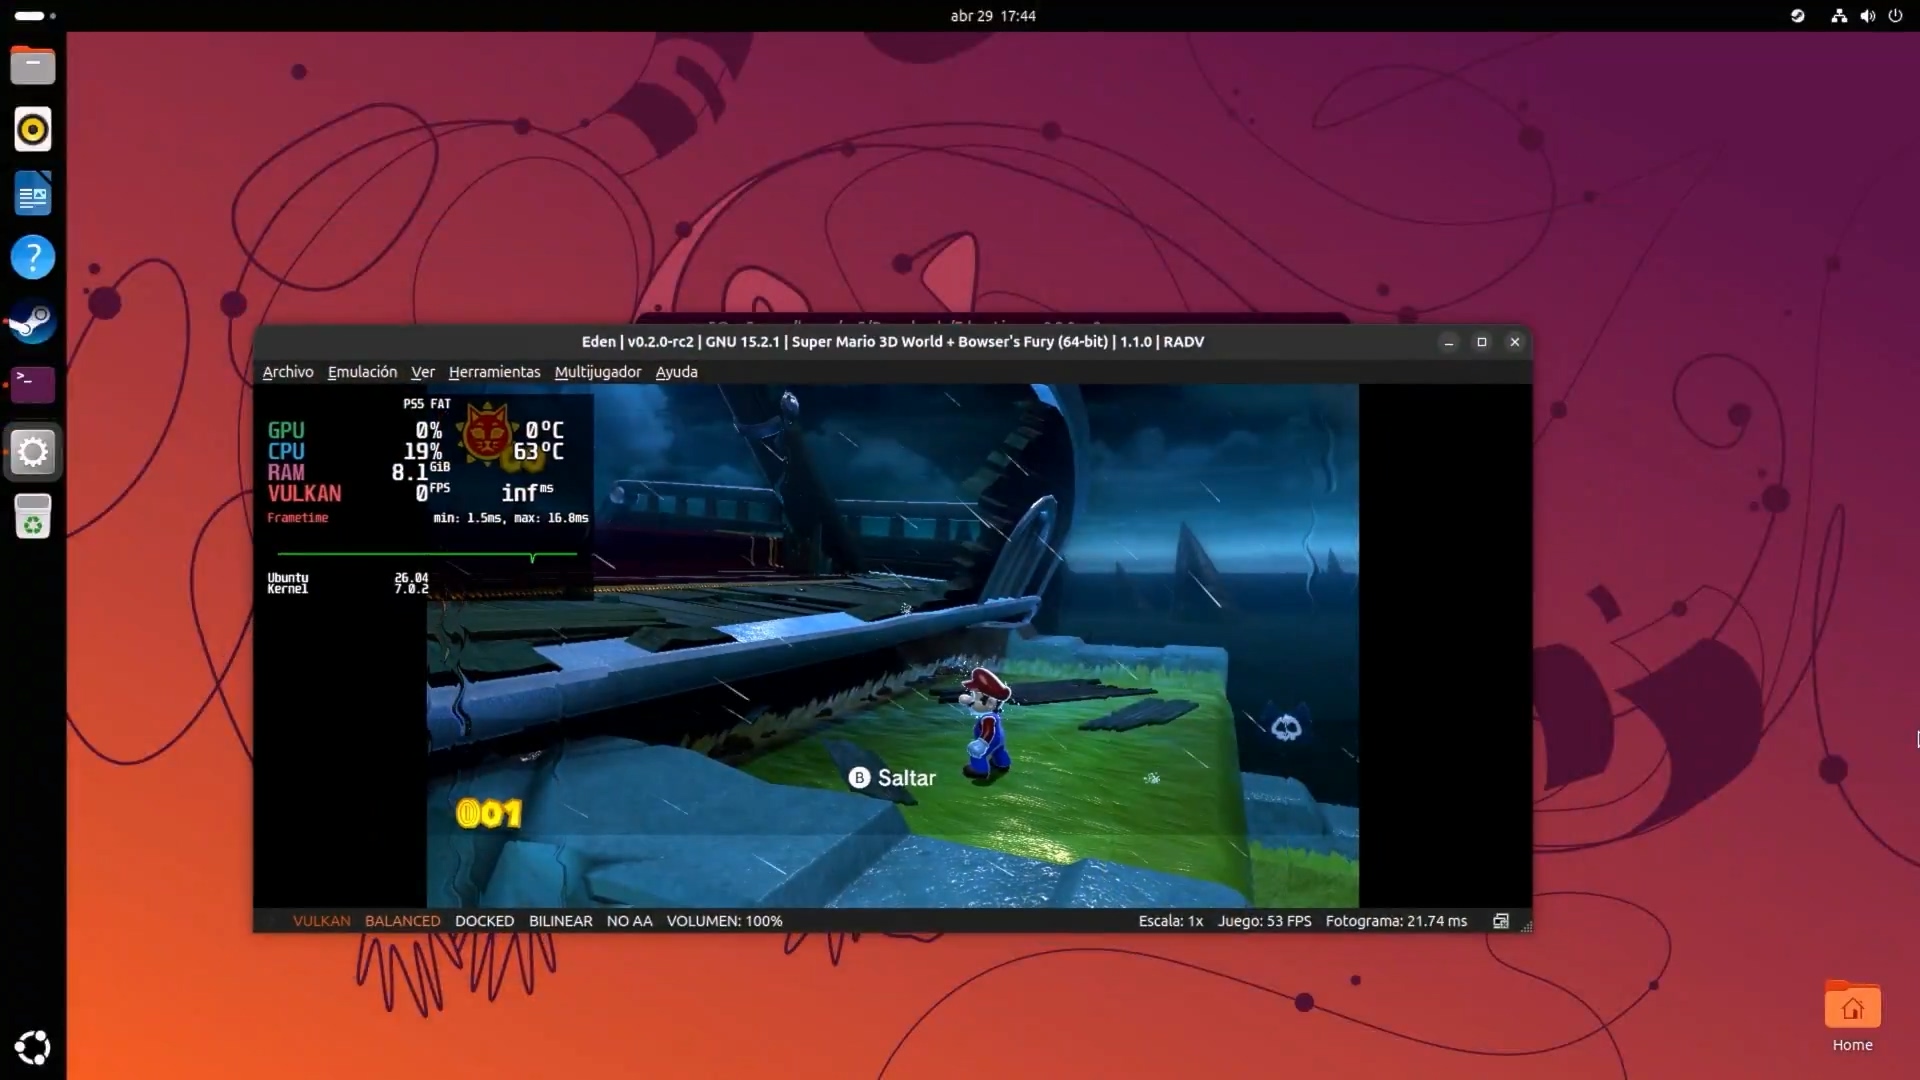Click the cat shine icon in the game view
The height and width of the screenshot is (1080, 1920).
[x=486, y=432]
